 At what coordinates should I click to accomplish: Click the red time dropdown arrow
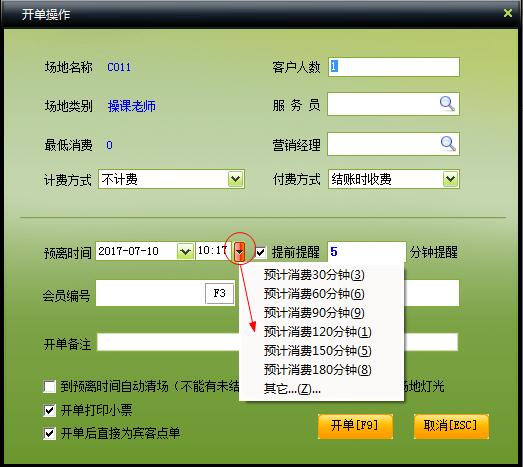click(239, 251)
